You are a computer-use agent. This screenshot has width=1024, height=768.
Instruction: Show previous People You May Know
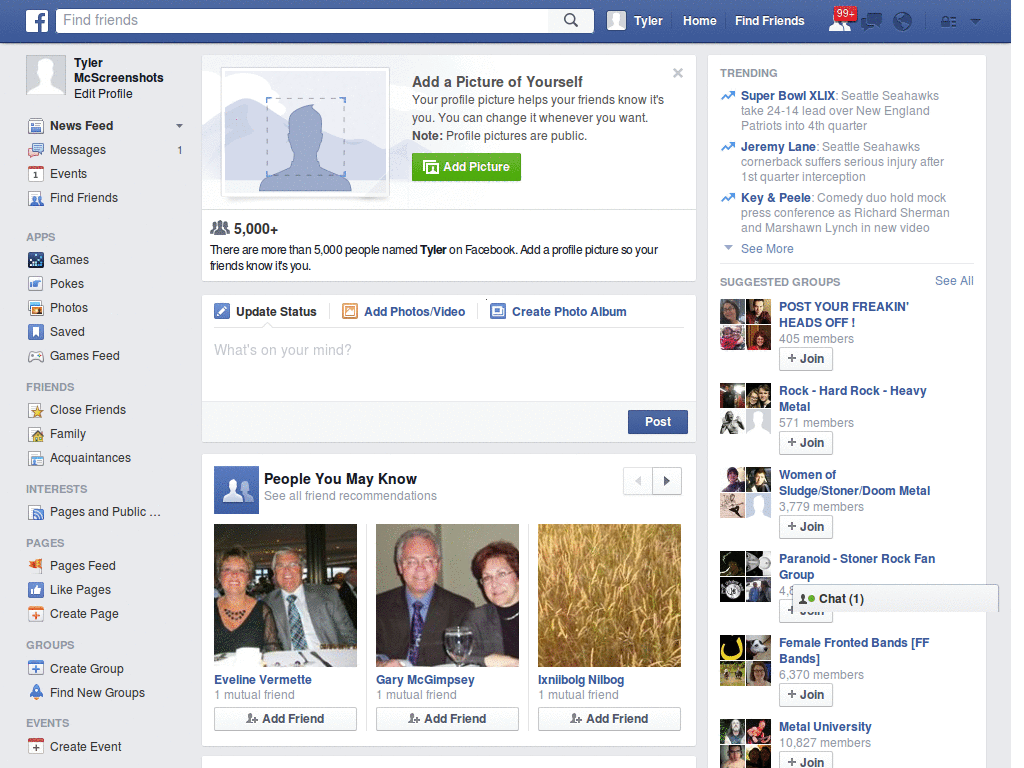pos(638,481)
